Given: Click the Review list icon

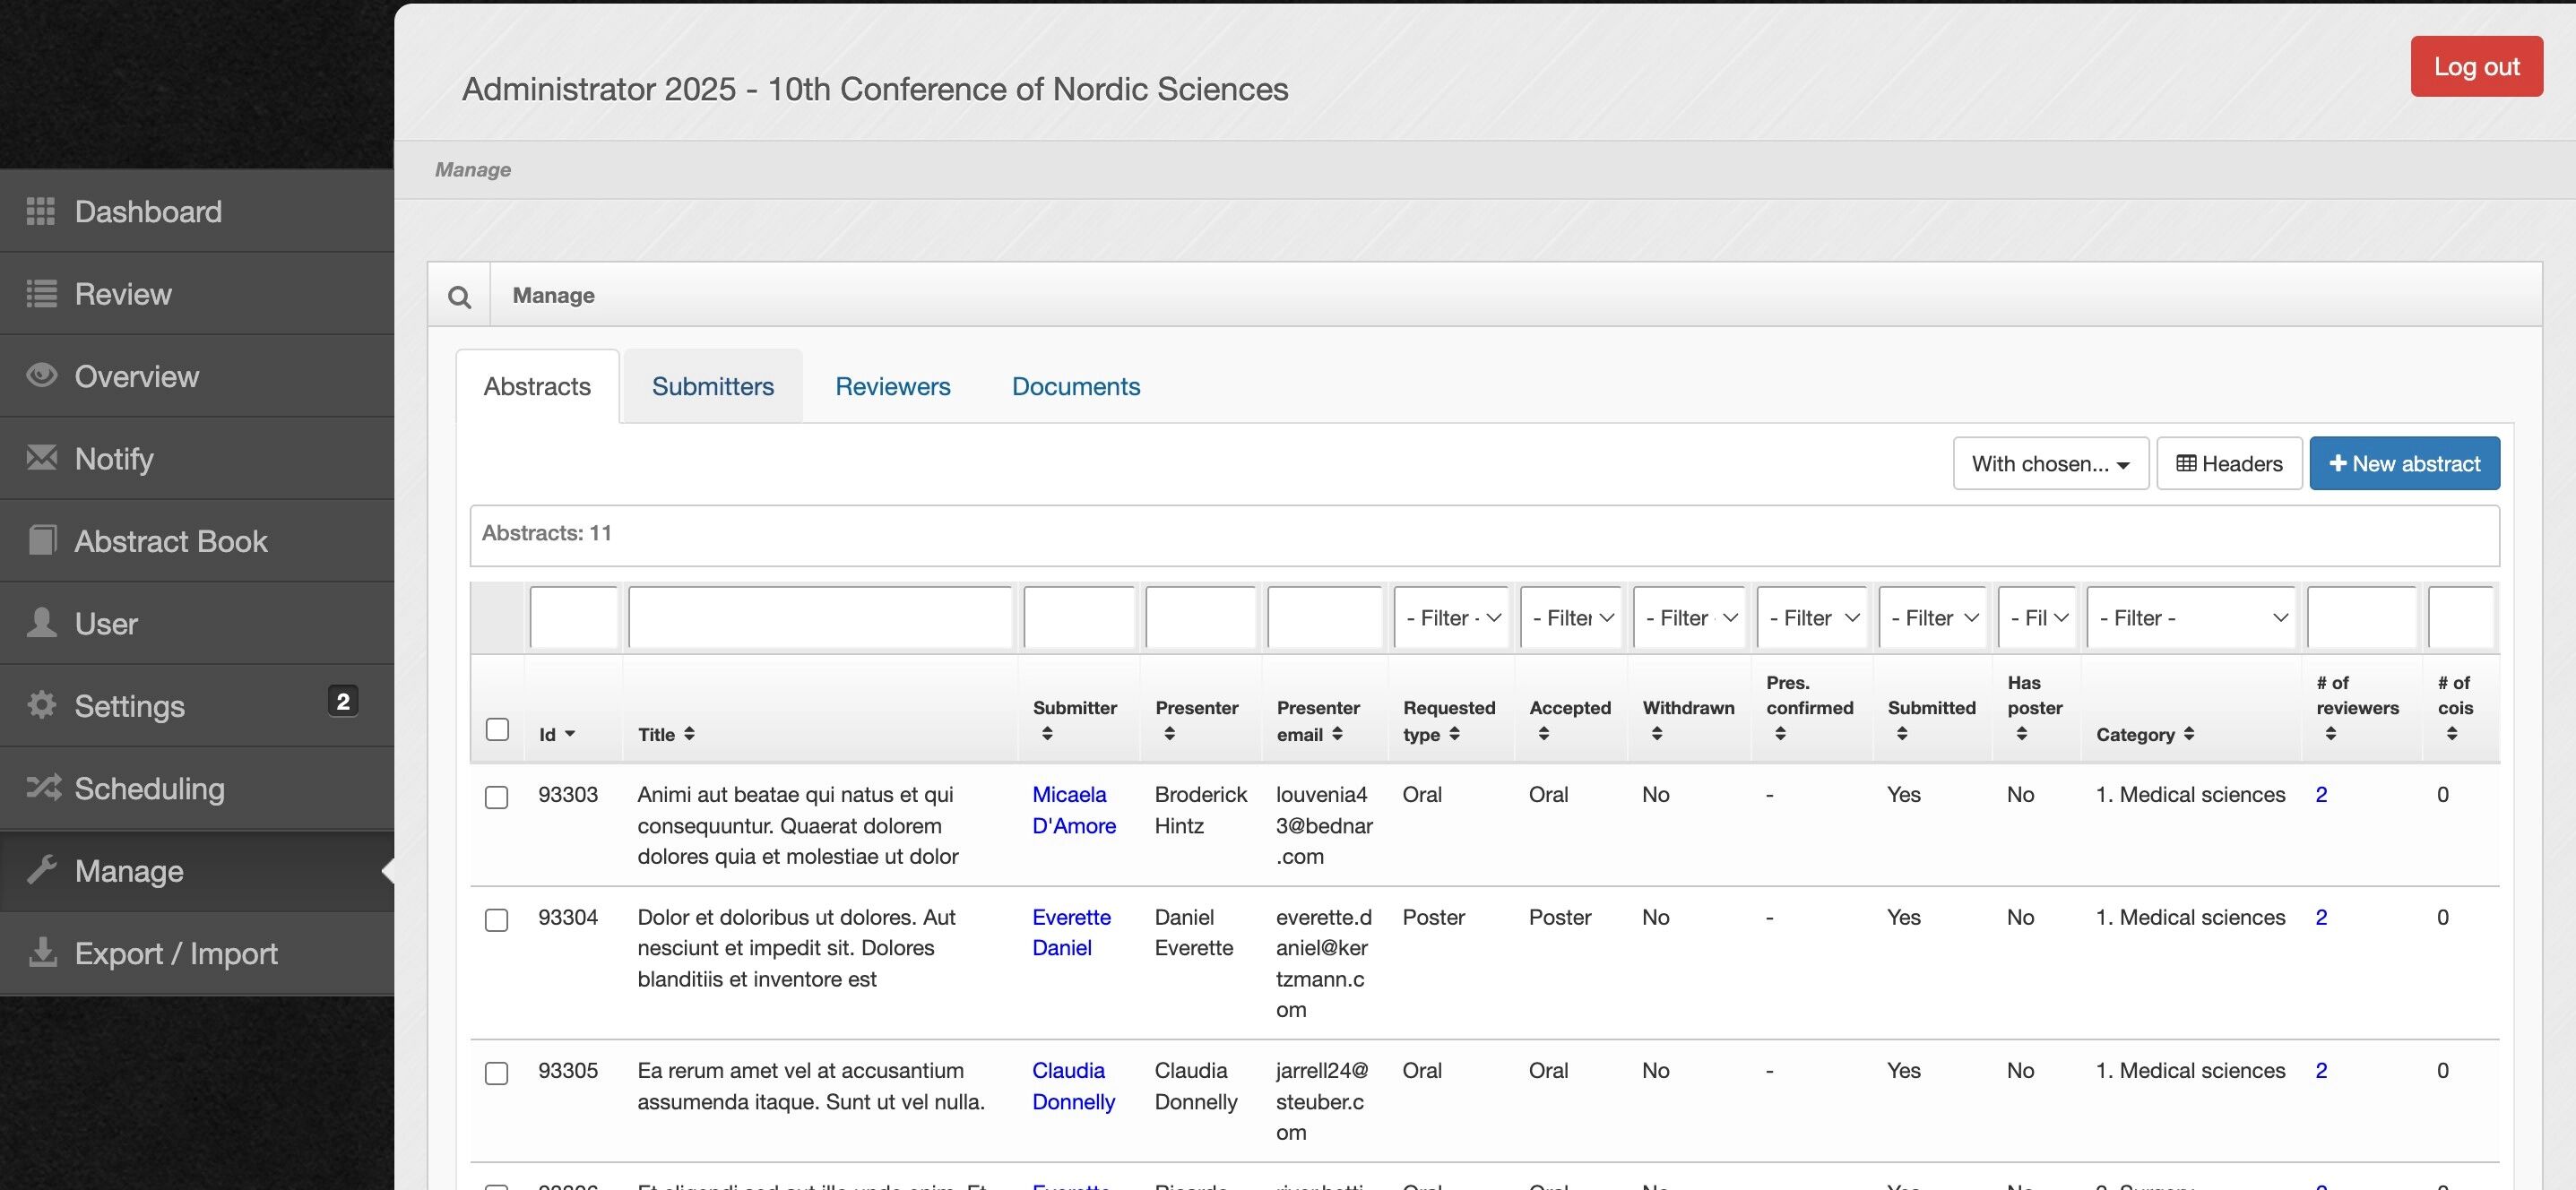Looking at the screenshot, I should 41,294.
